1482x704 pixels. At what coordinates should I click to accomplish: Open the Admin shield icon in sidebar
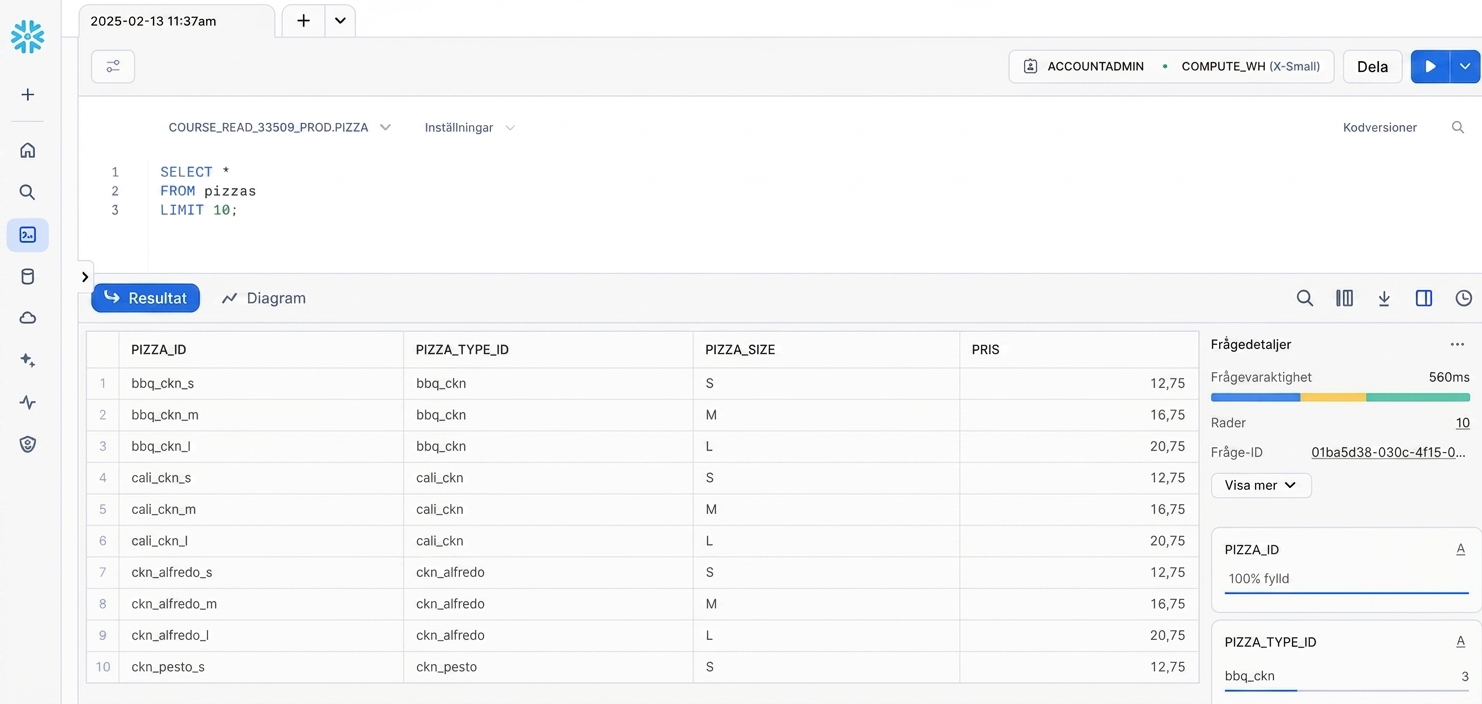point(28,444)
